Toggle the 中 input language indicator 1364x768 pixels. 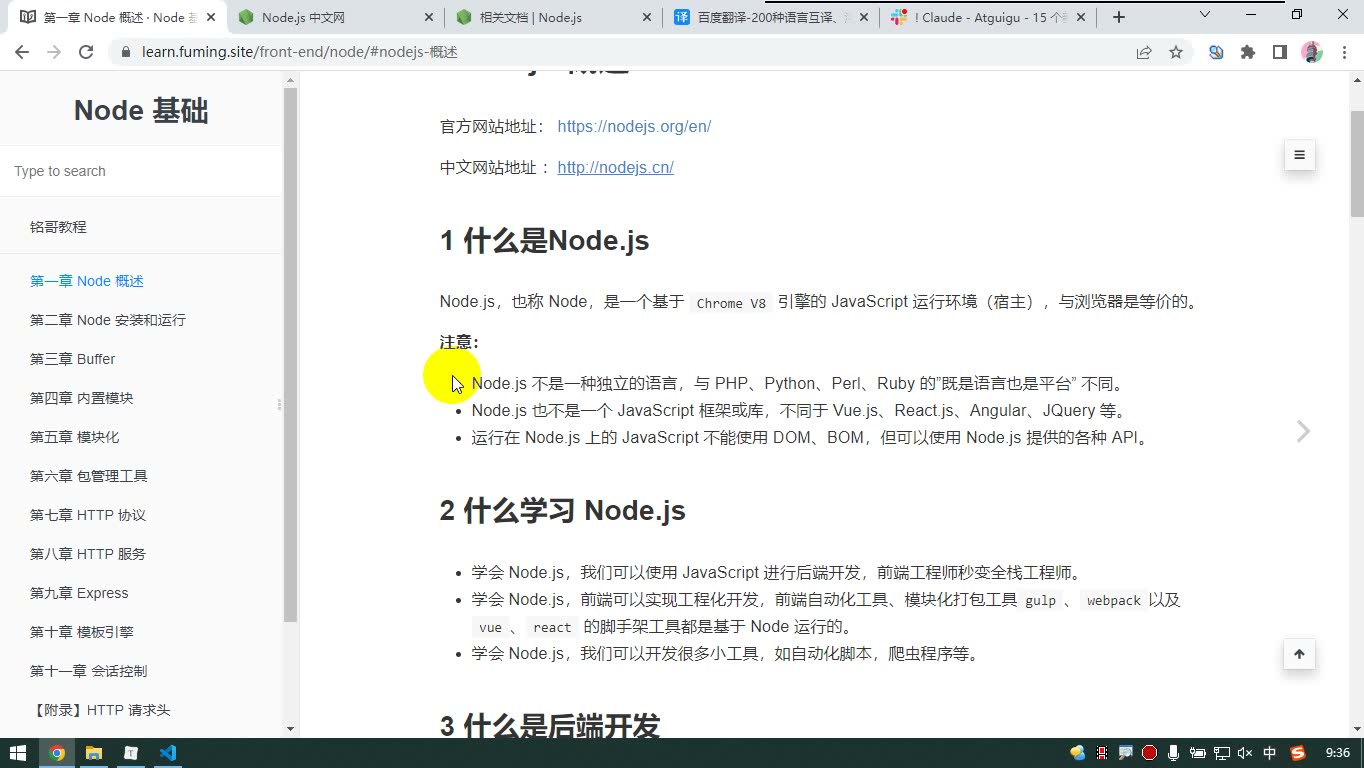(1269, 753)
